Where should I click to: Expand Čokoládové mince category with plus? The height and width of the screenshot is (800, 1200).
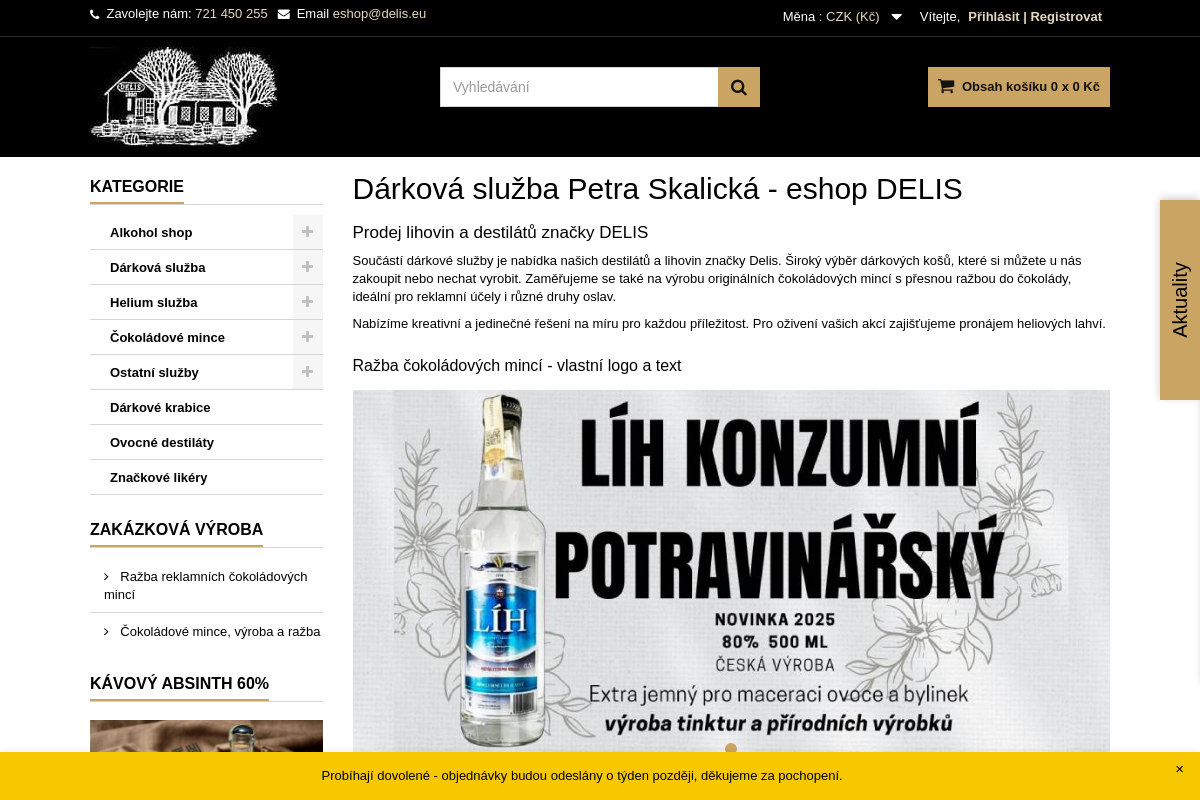308,337
